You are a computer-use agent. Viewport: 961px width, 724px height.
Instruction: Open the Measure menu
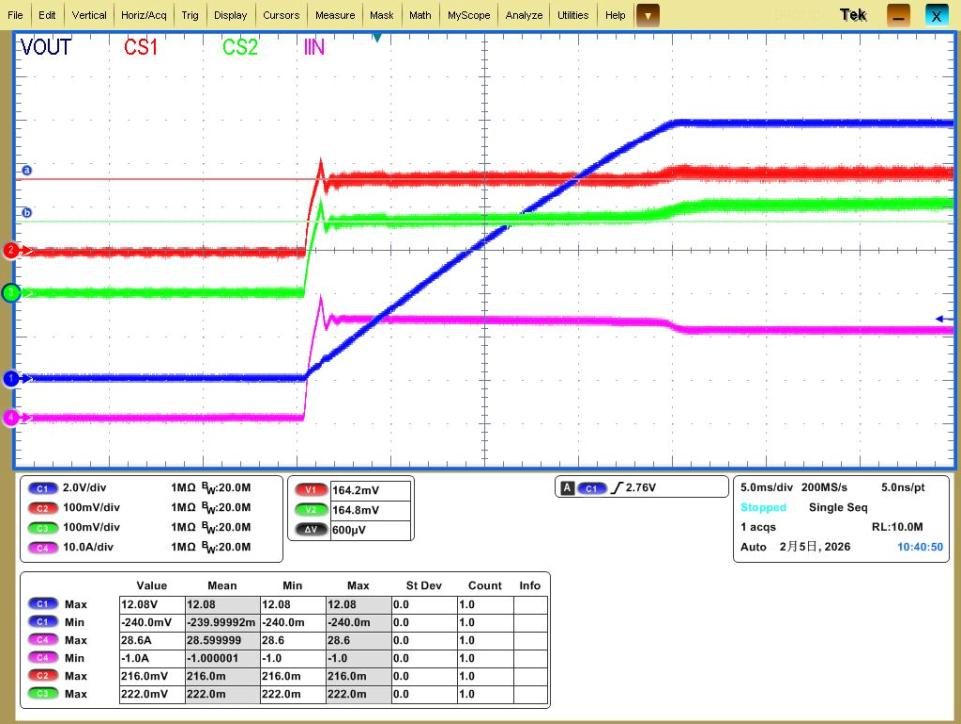[335, 15]
